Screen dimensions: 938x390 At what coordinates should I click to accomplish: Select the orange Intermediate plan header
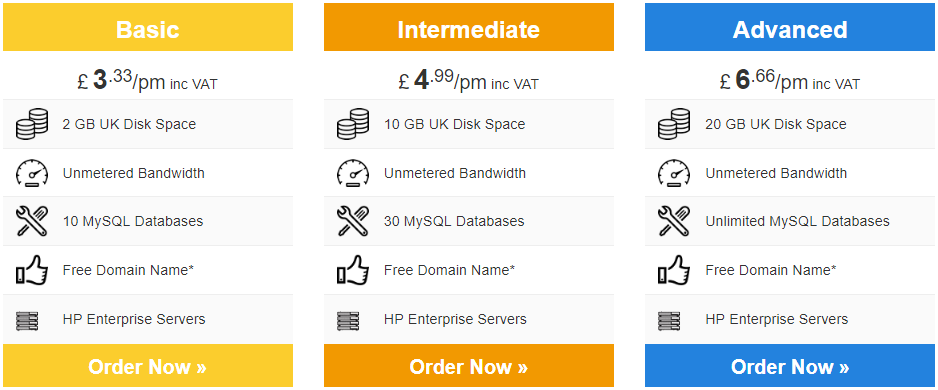tap(469, 27)
